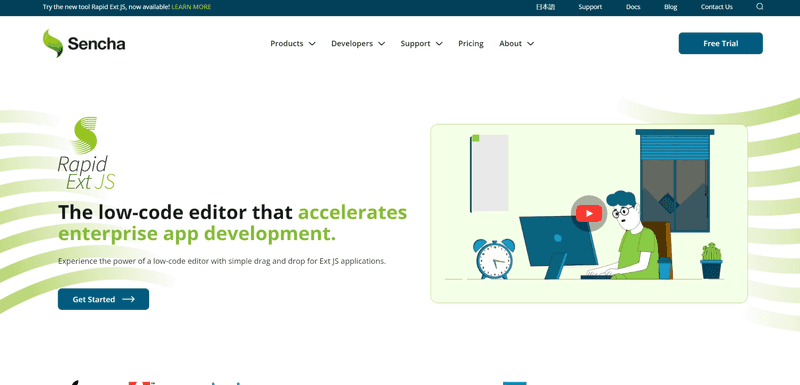Screen dimensions: 800x385
Task: Open the Docs link
Action: 633,7
